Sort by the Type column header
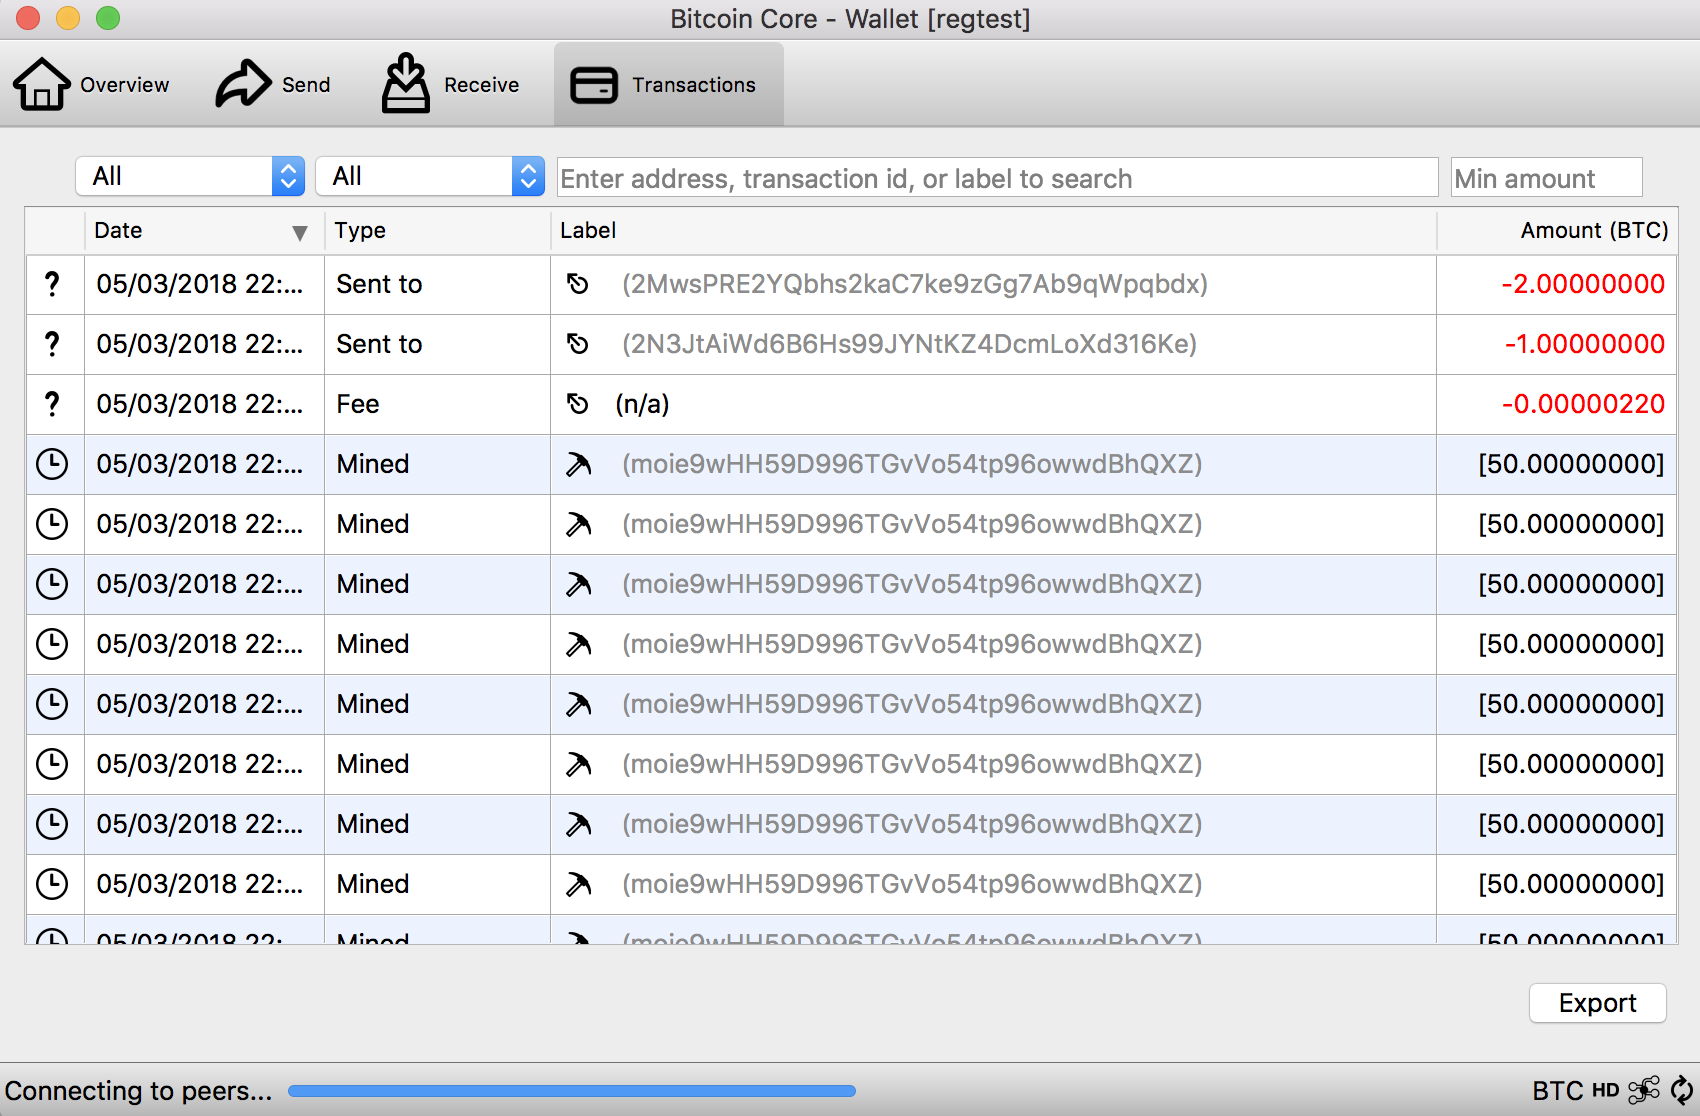This screenshot has height=1116, width=1700. pyautogui.click(x=437, y=231)
